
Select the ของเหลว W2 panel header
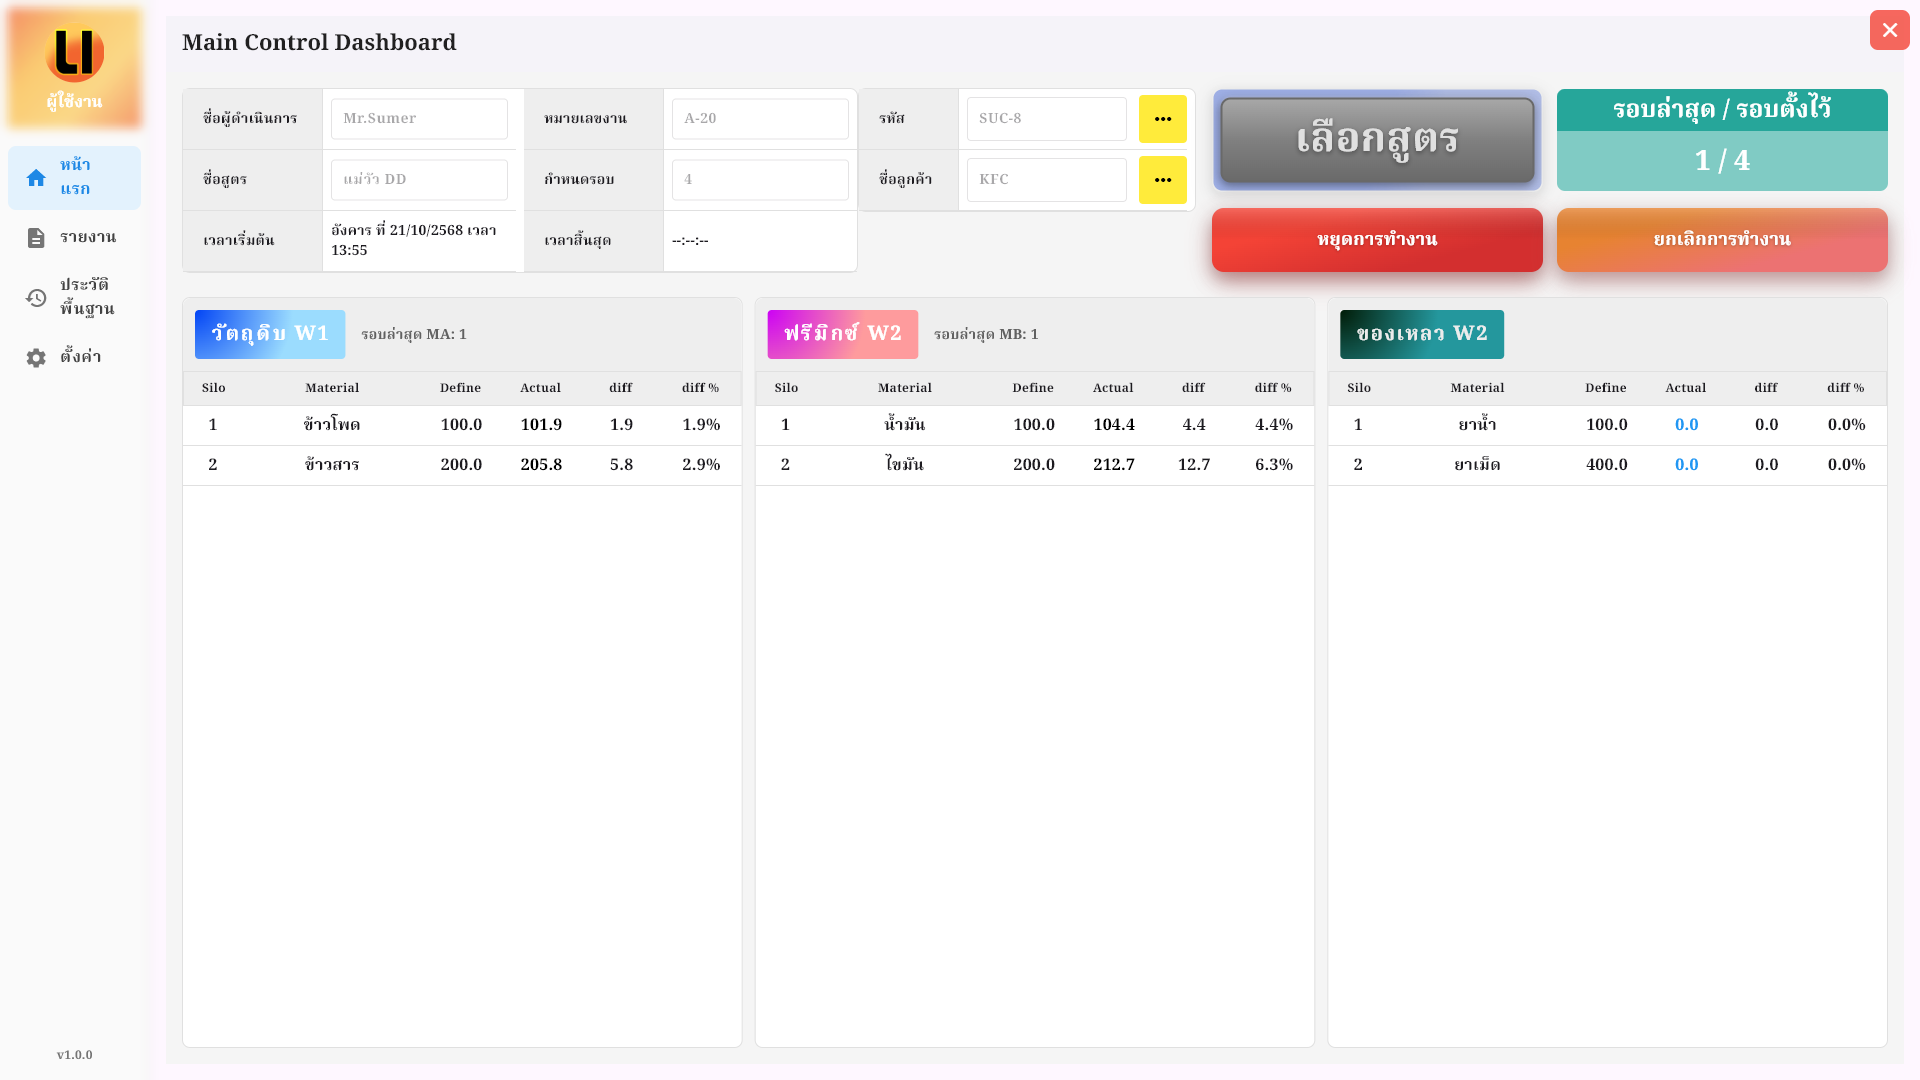point(1421,334)
